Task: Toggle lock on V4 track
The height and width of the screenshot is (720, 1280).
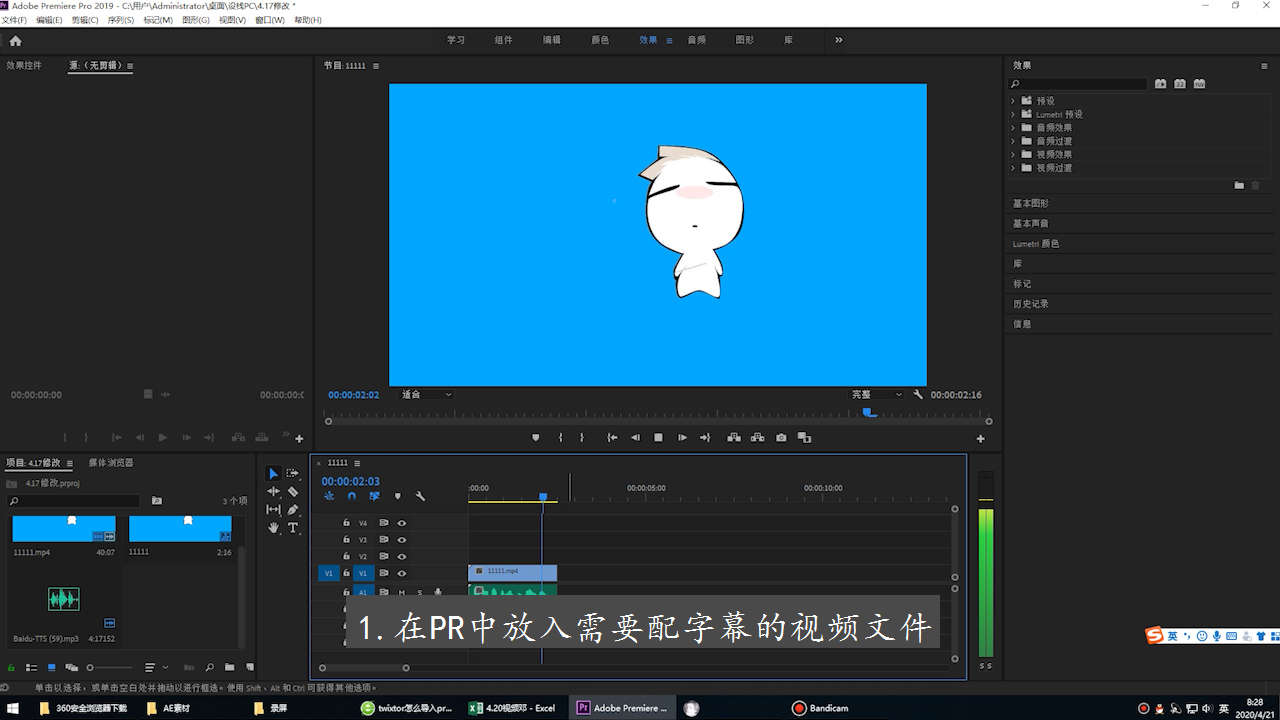Action: tap(346, 523)
